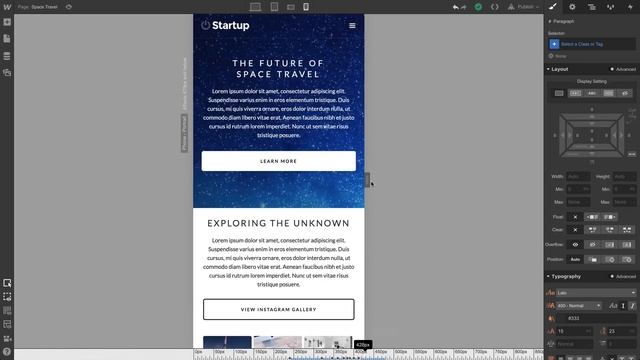640x360 pixels.
Task: Switch to the Element Settings gear tab
Action: (572, 7)
